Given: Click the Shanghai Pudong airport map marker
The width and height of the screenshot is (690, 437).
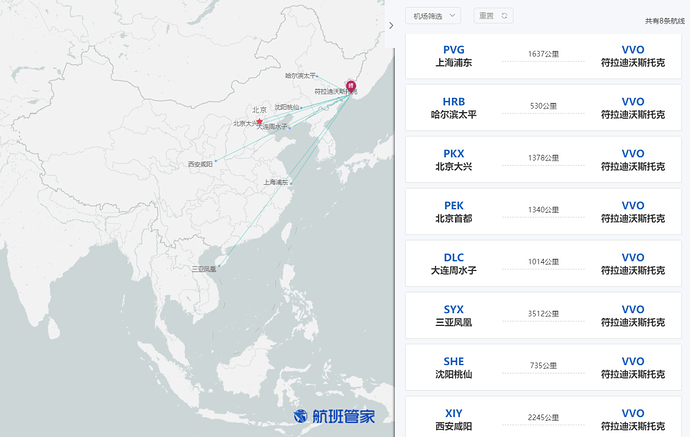Looking at the screenshot, I should coord(290,182).
